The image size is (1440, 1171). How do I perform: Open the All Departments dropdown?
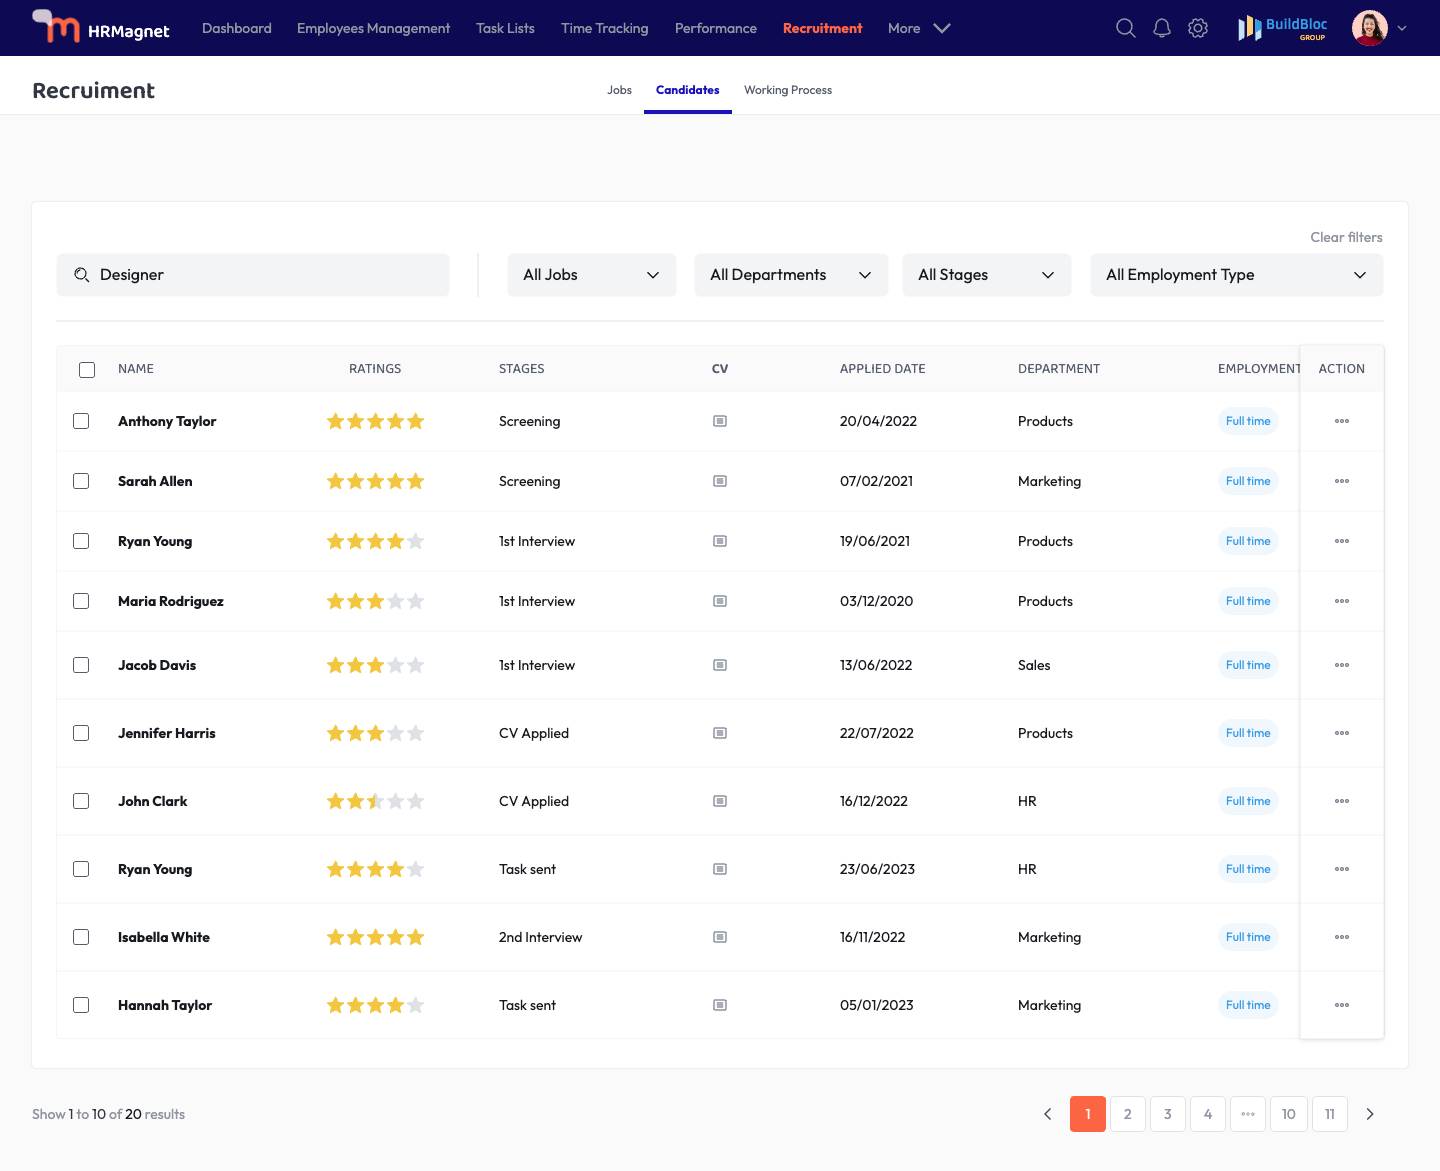(x=791, y=275)
